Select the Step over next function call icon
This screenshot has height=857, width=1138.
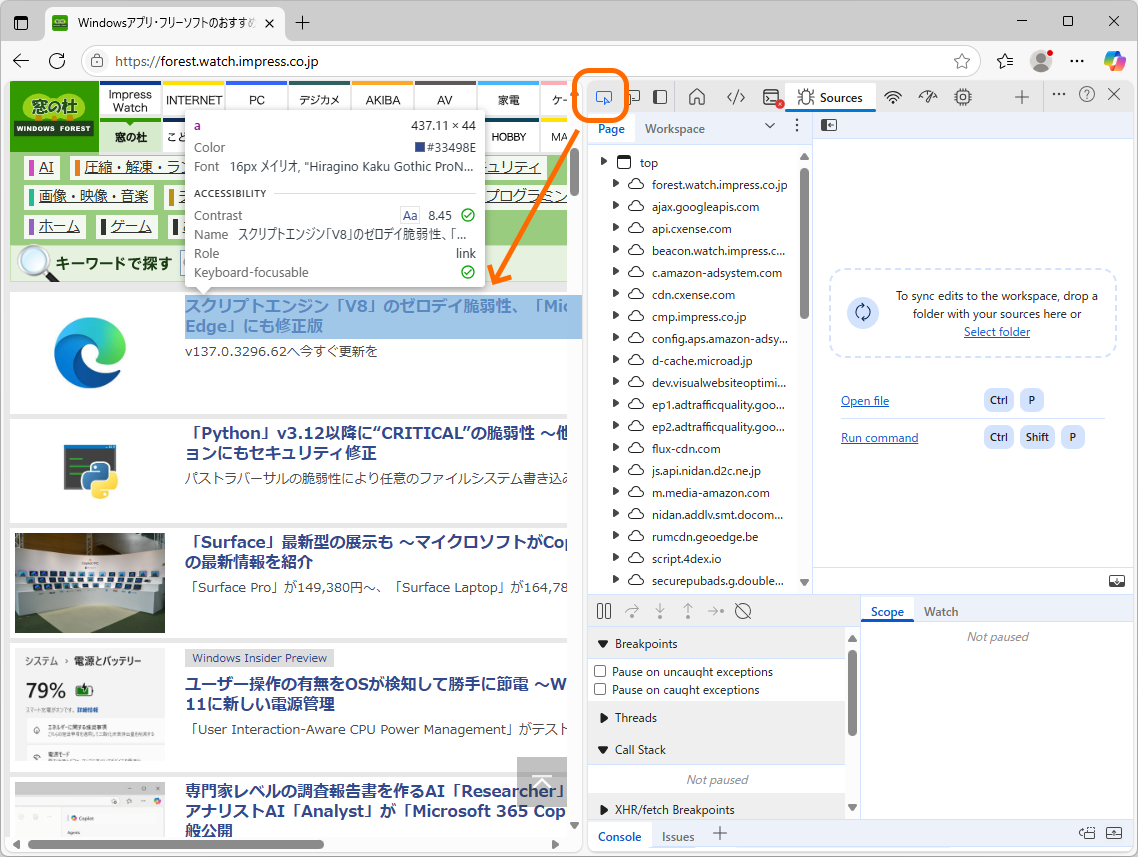coord(632,611)
